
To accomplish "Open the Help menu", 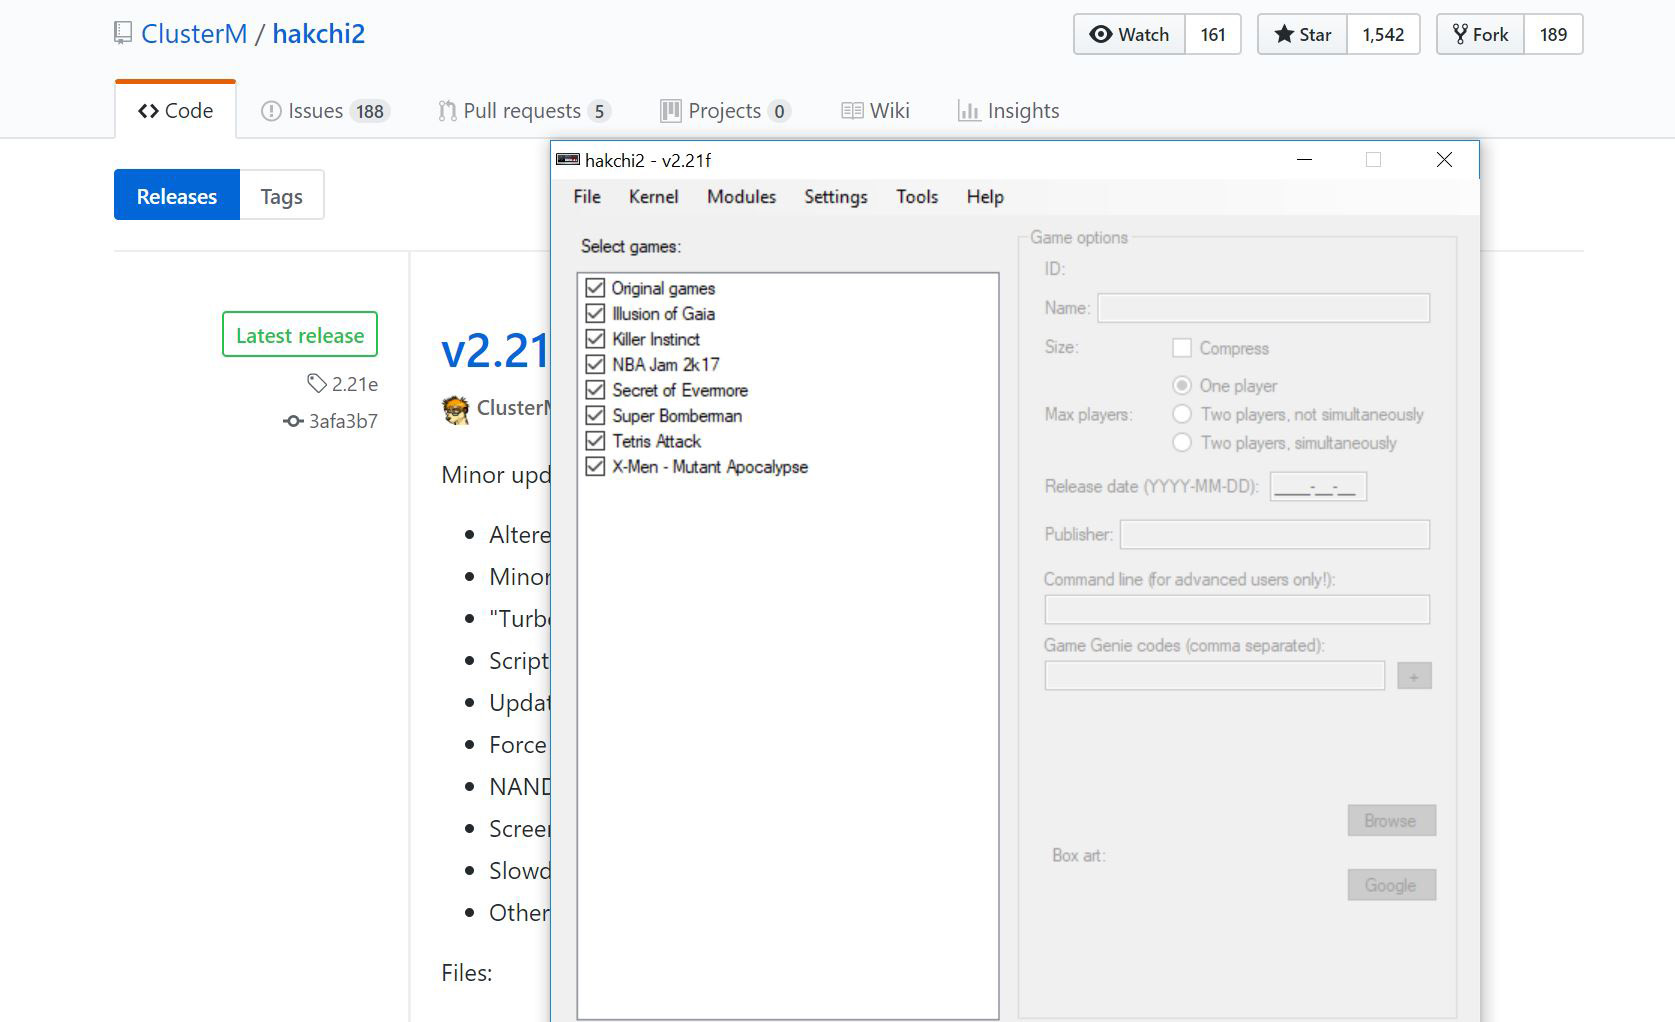I will 985,197.
